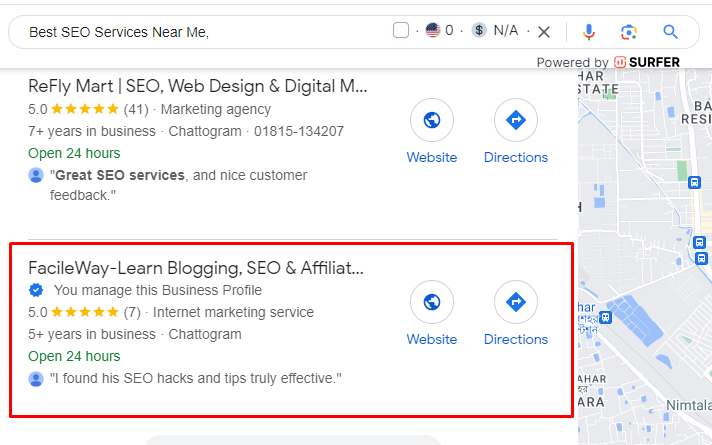Click '7+ years in business' text
Screen dimensions: 712x445
click(92, 131)
